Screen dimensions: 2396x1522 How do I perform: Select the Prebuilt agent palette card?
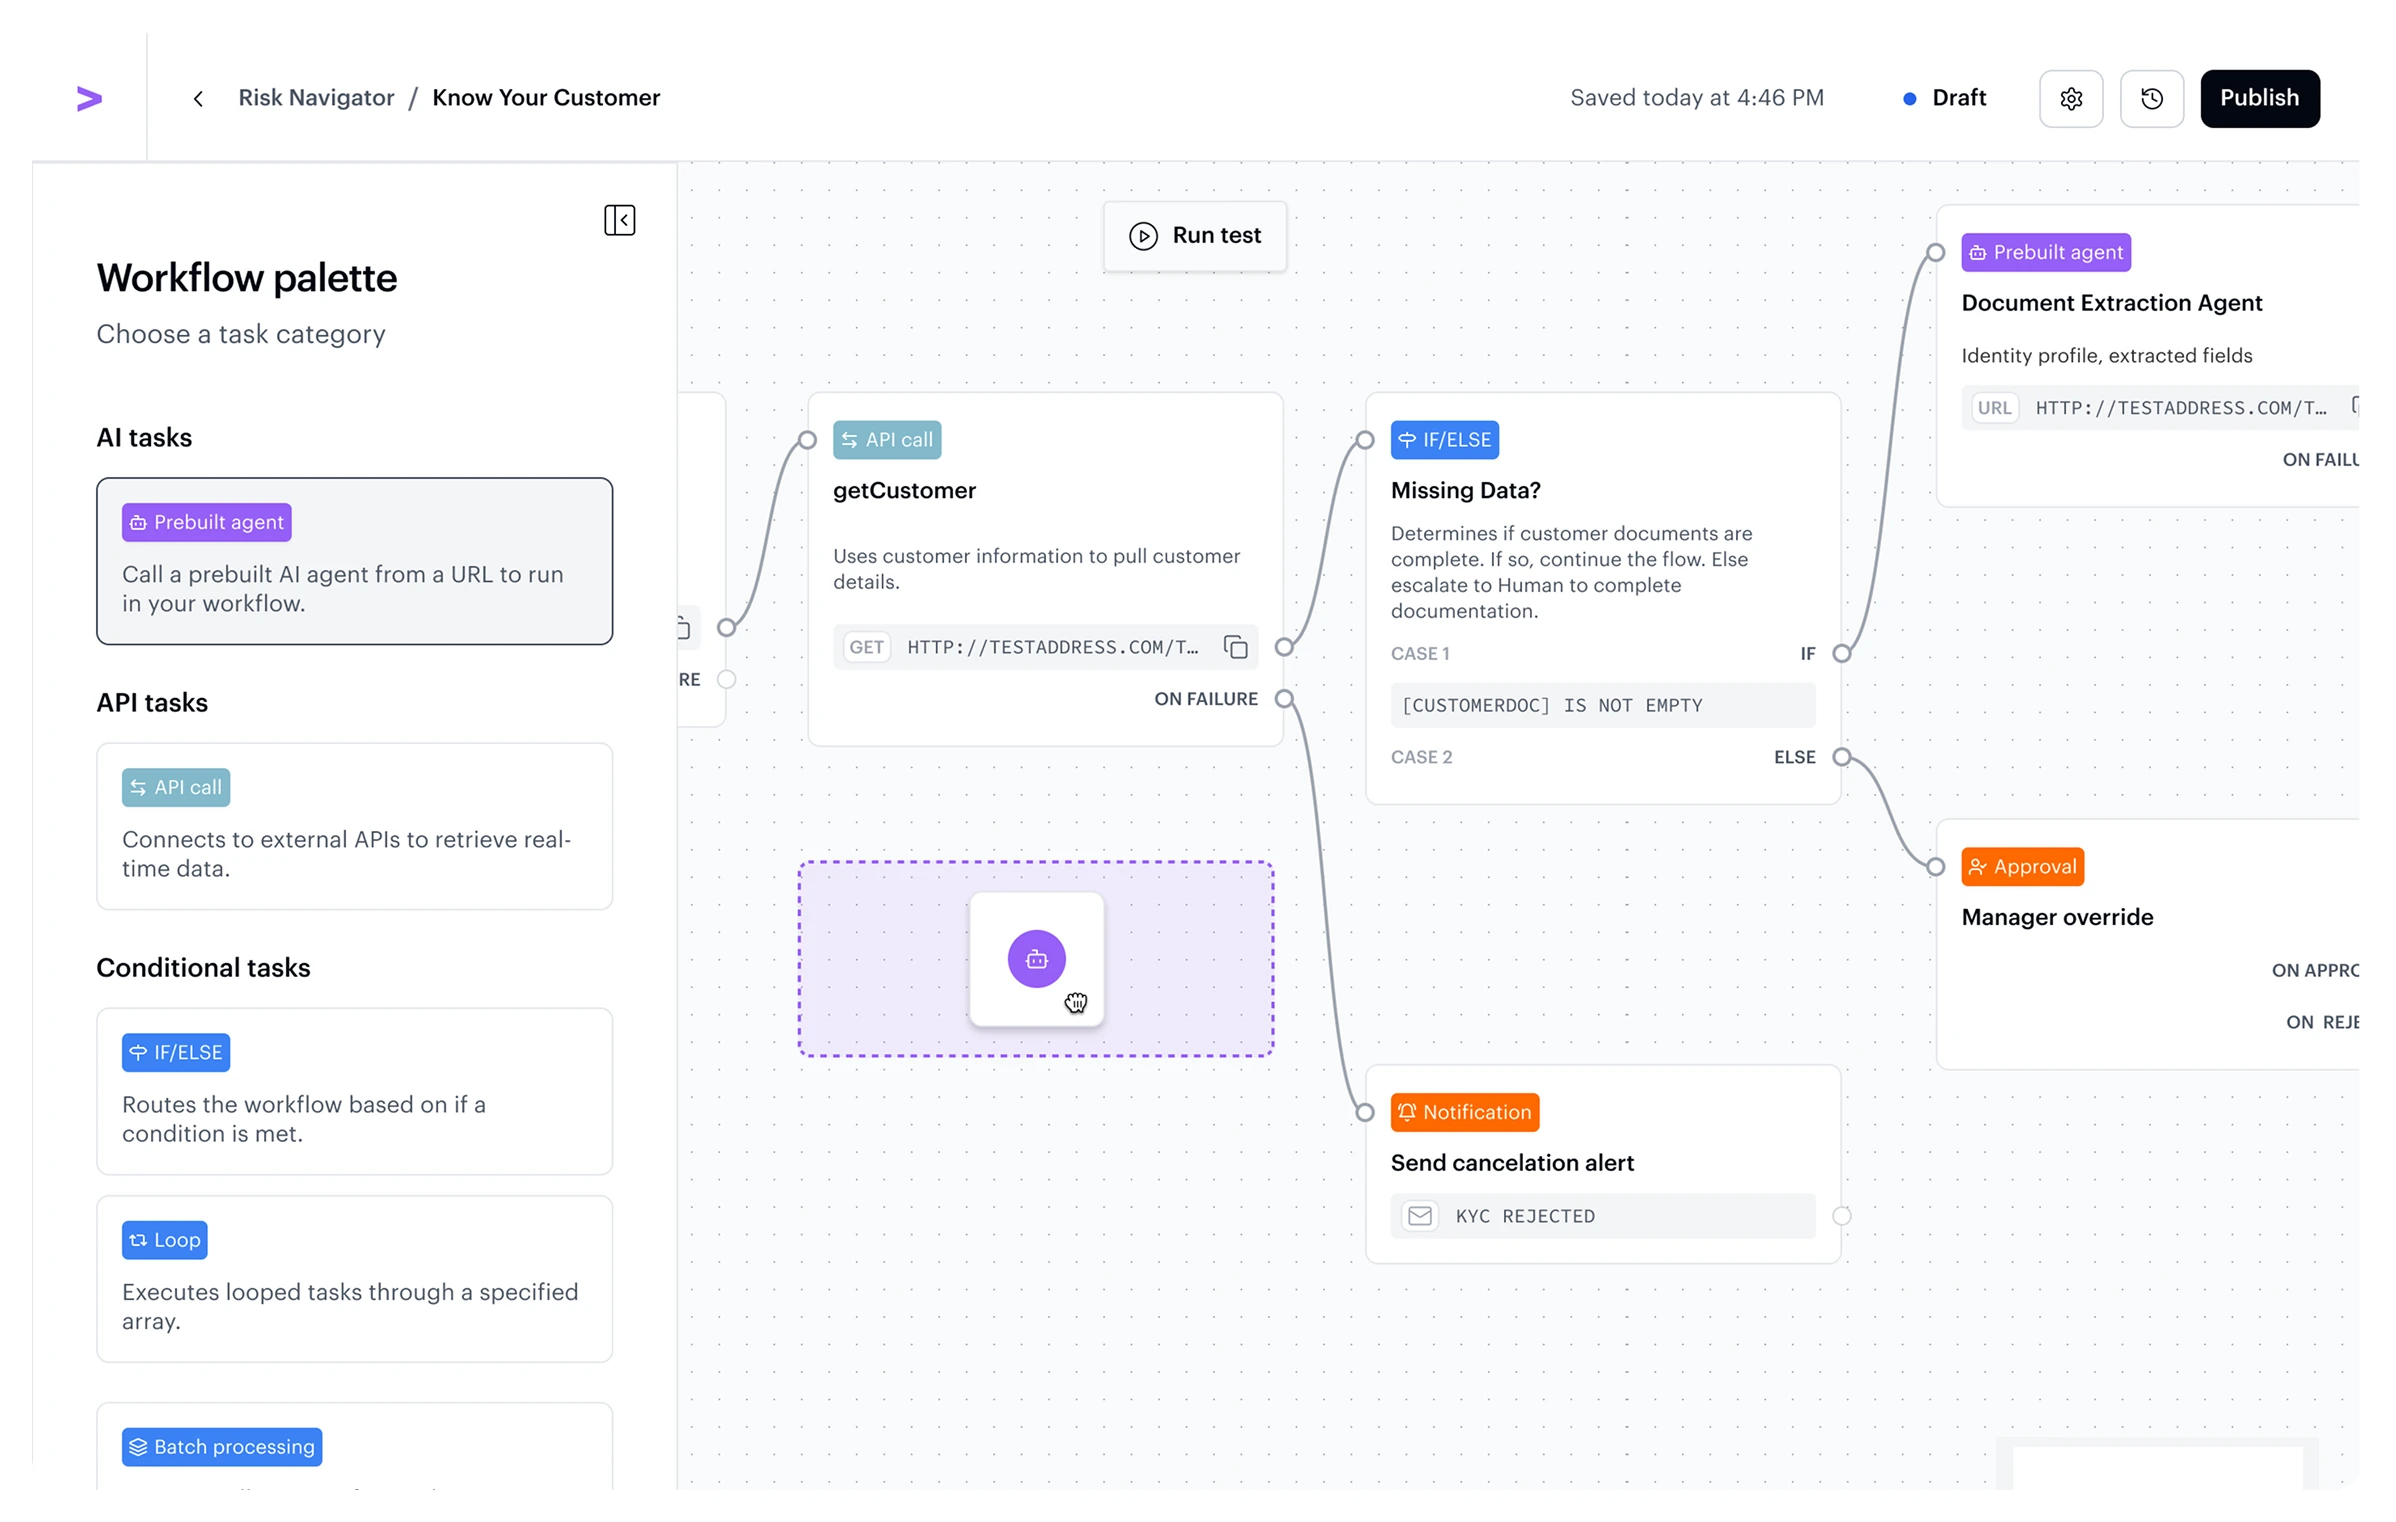354,561
